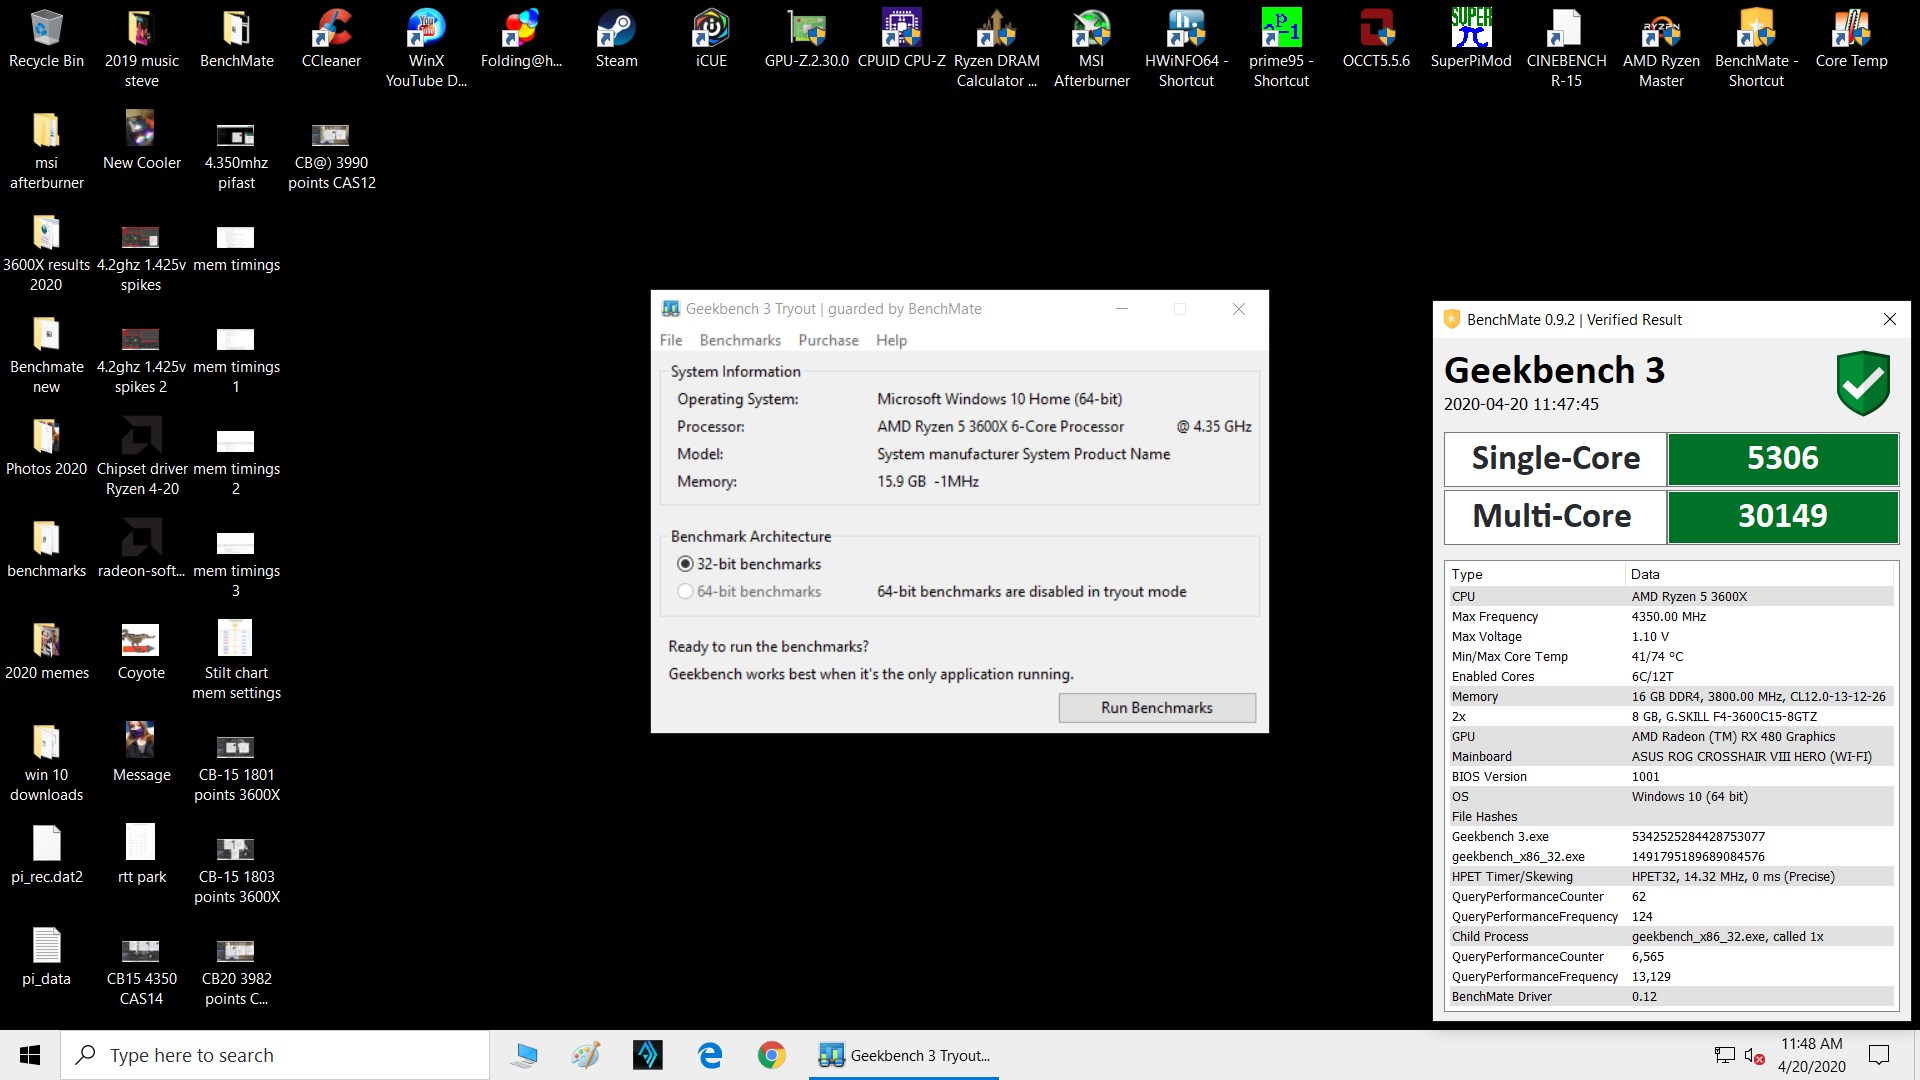Image resolution: width=1920 pixels, height=1080 pixels.
Task: Open the Photos 2020 folder
Action: 46,446
